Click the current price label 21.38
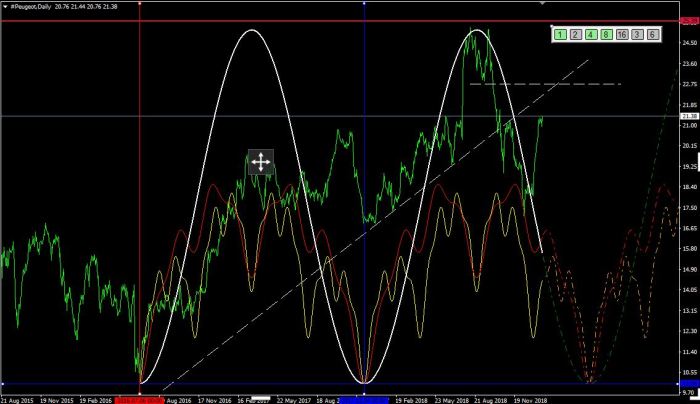700x404 pixels. [688, 116]
